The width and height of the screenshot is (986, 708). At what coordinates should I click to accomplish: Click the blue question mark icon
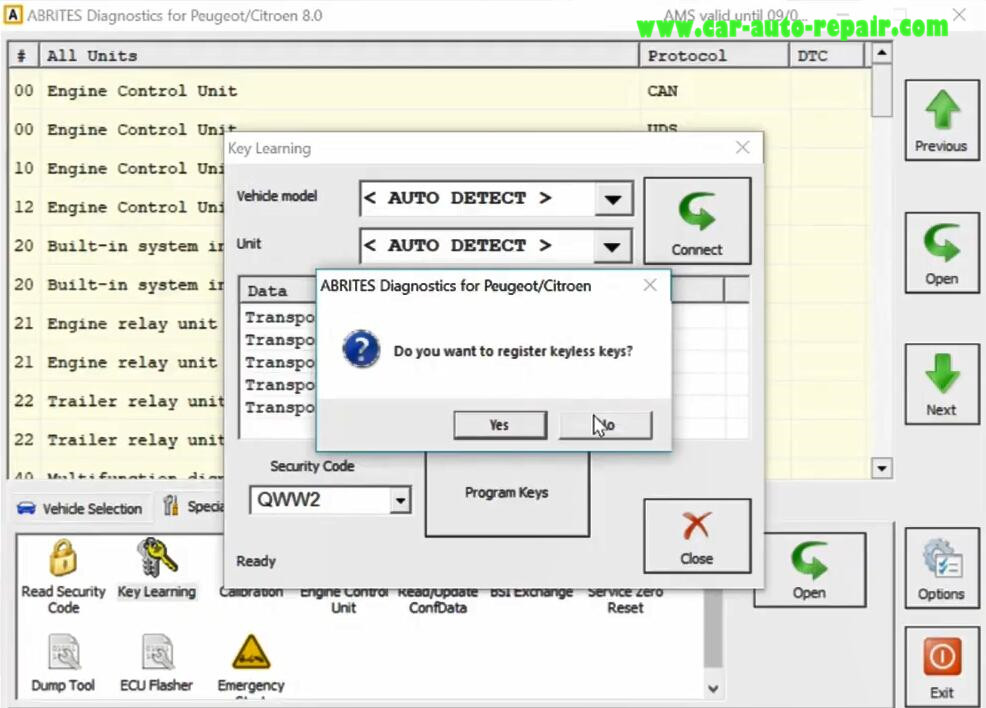[361, 350]
